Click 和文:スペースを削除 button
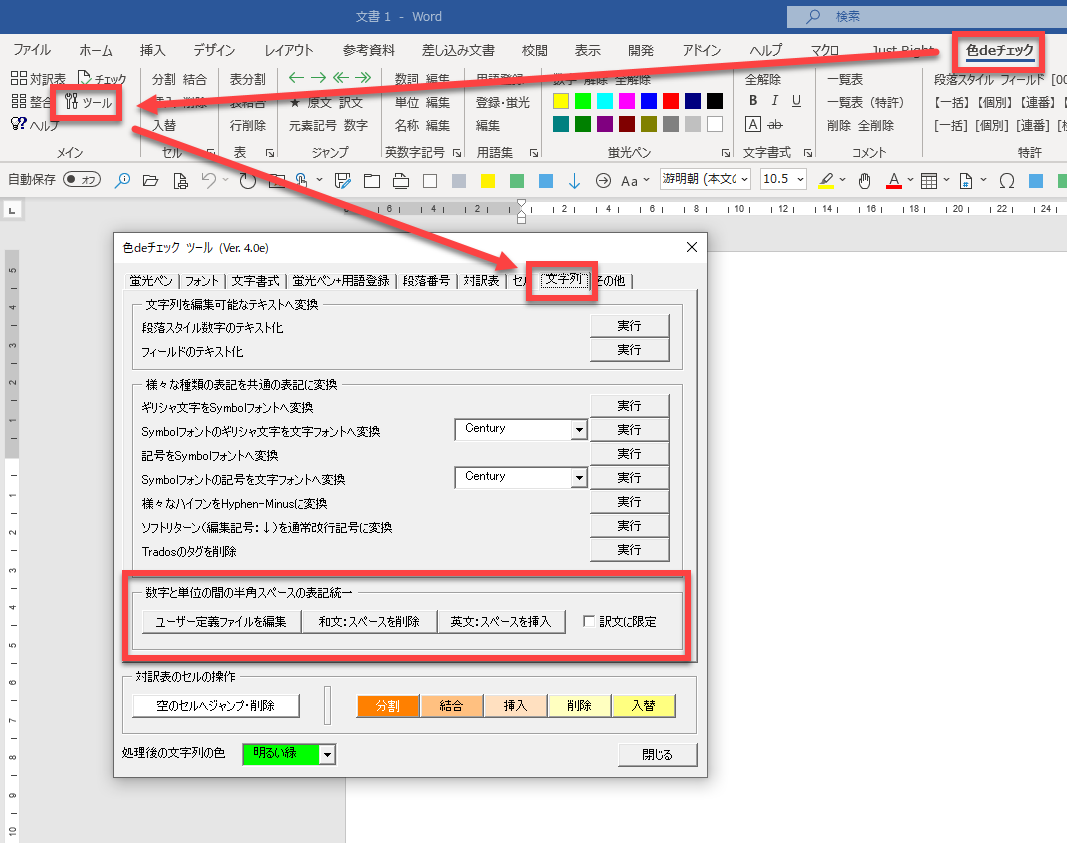1067x843 pixels. 369,621
